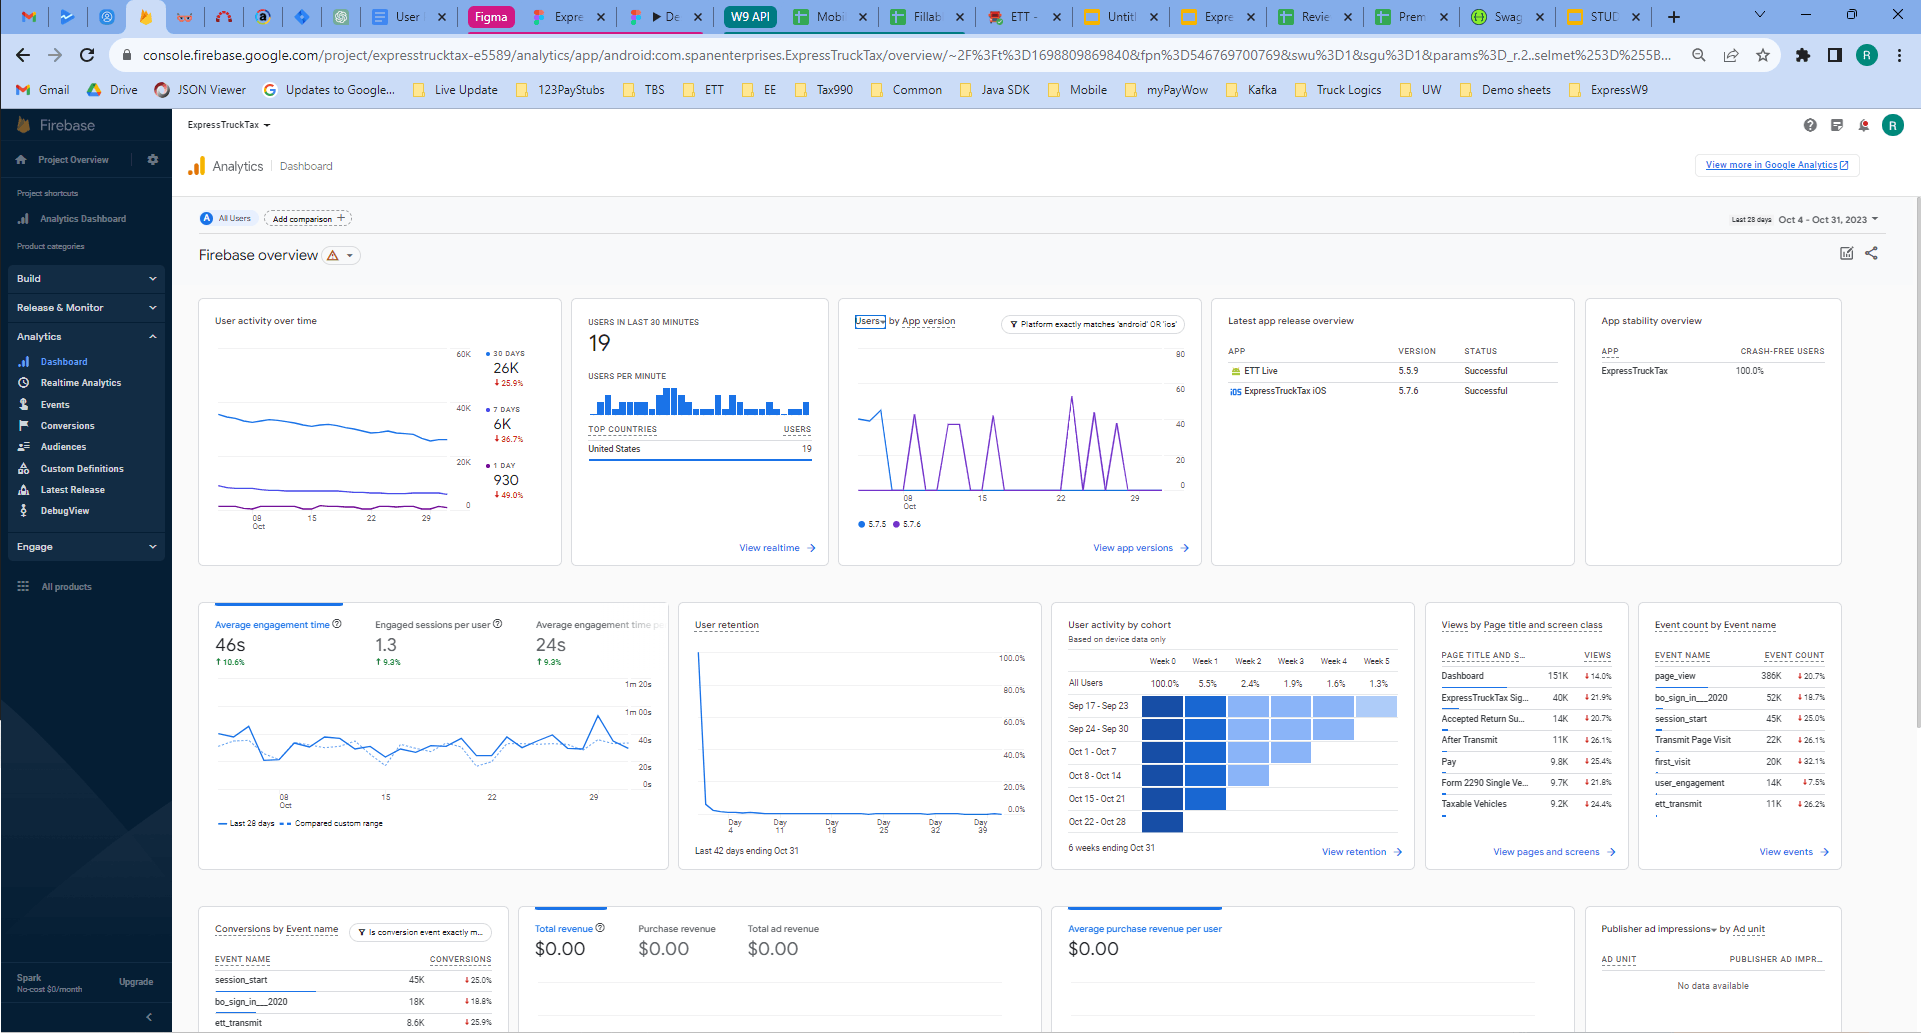Open Publisher ad impressions dropdown
Screen dimensions: 1921x1033
1658,929
